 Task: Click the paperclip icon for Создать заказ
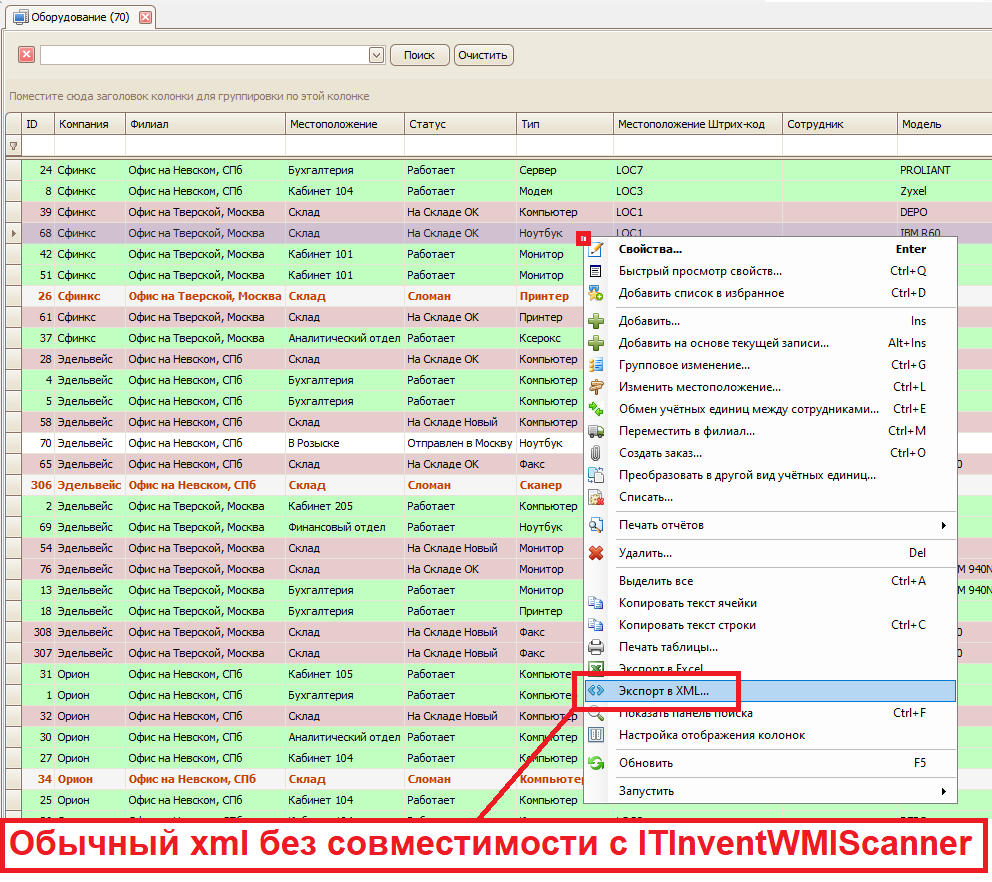pos(595,453)
